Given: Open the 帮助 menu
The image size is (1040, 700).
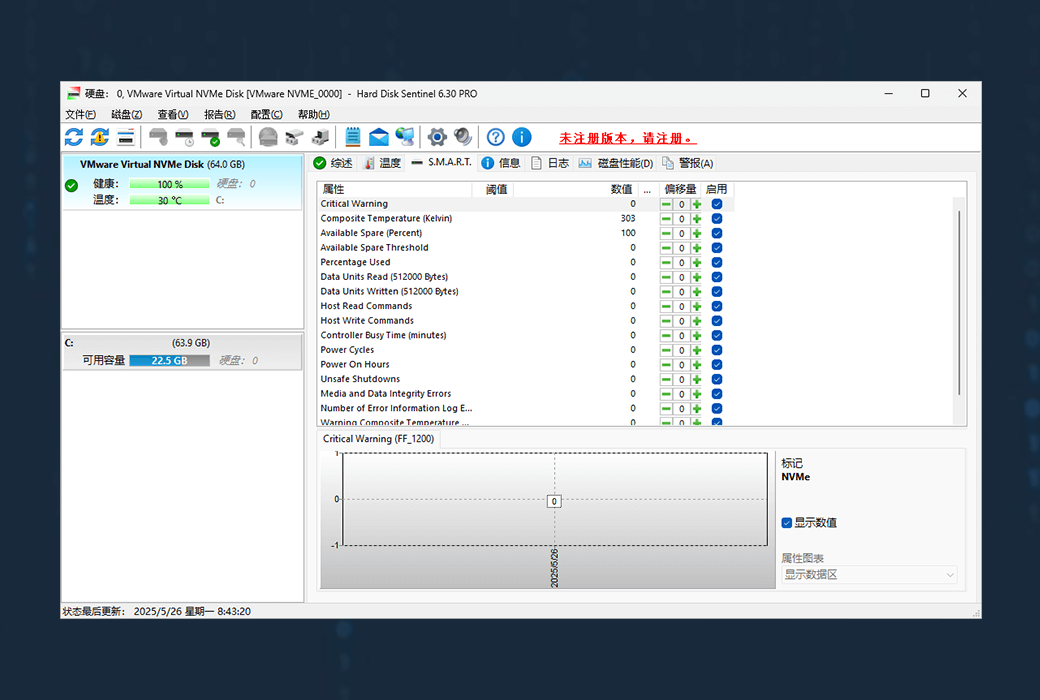Looking at the screenshot, I should point(314,114).
